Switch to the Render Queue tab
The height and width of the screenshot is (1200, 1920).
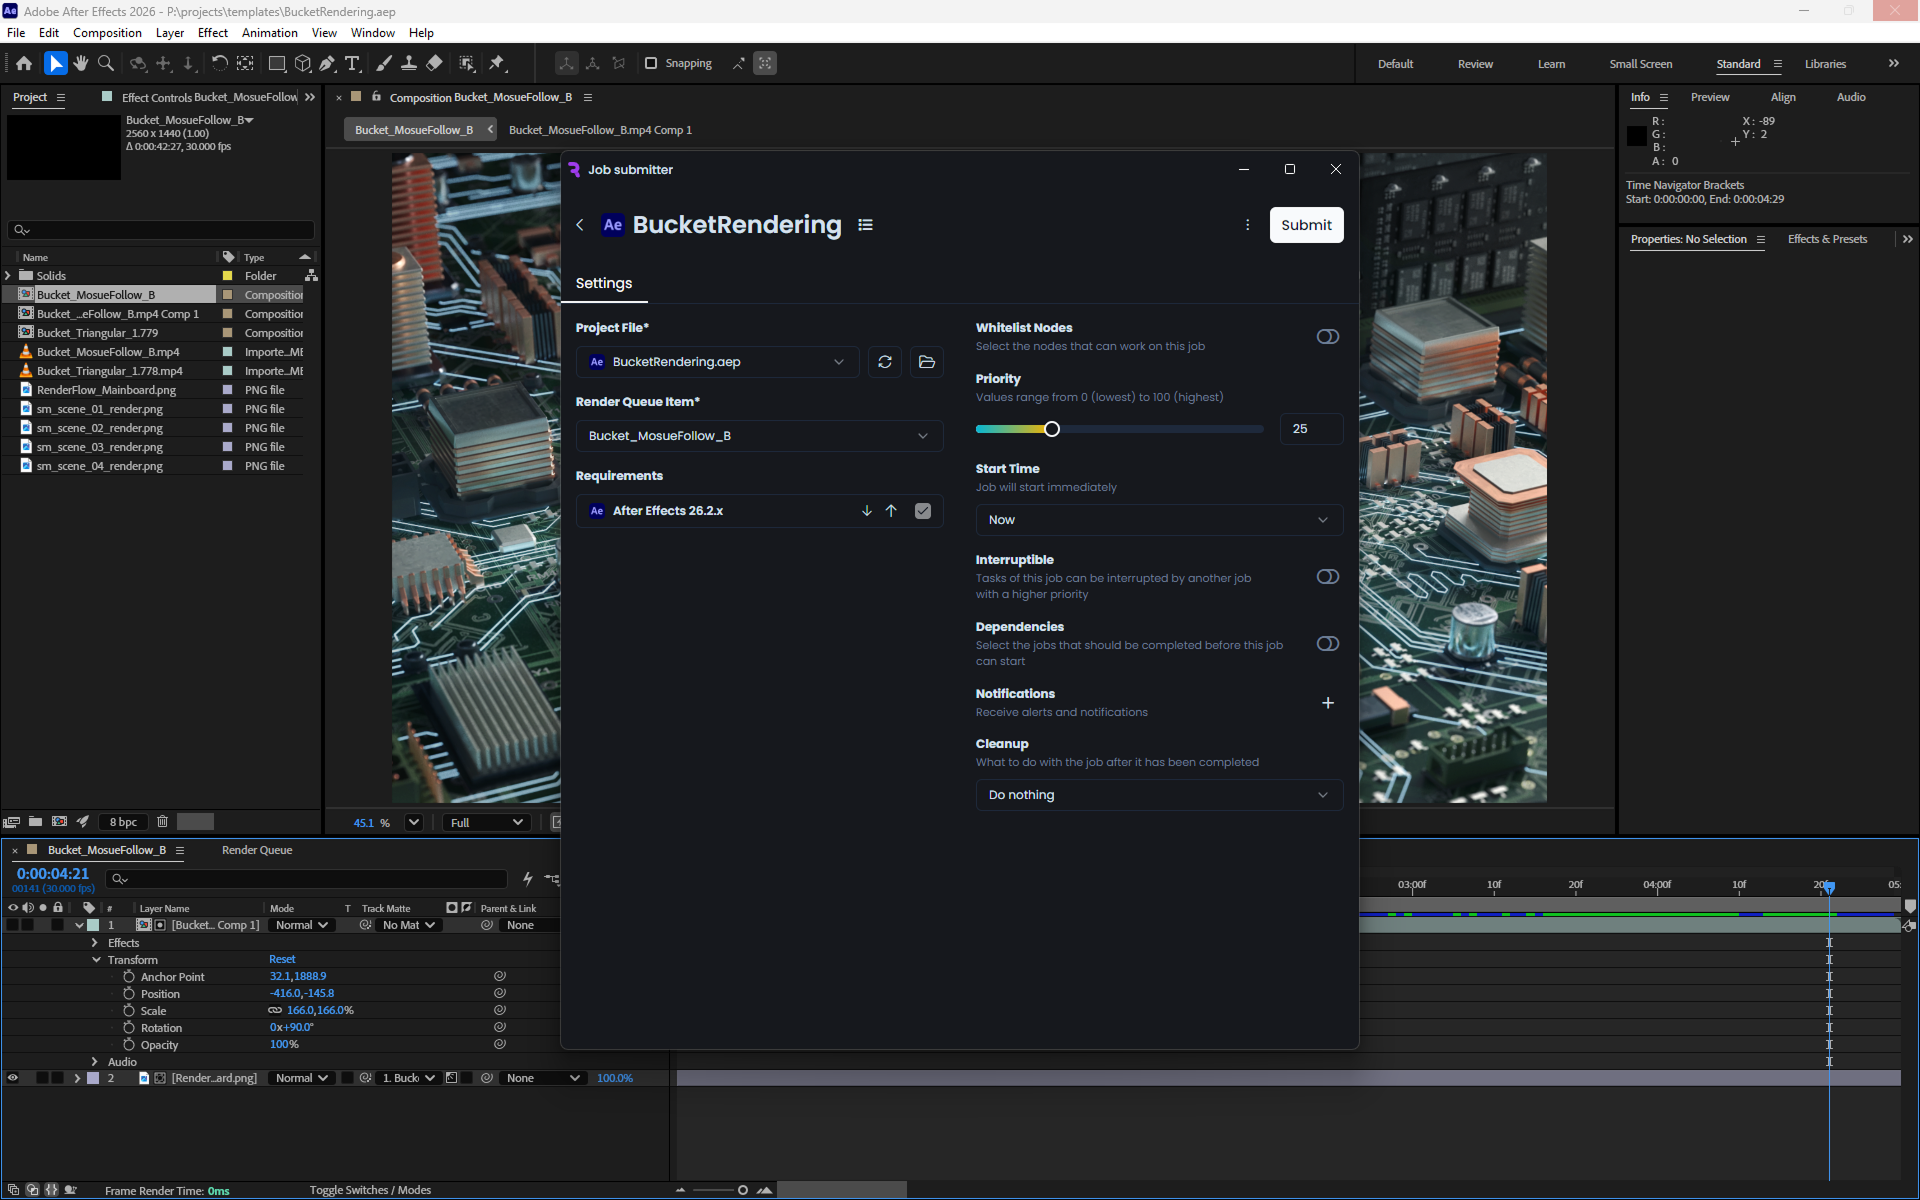pos(257,850)
